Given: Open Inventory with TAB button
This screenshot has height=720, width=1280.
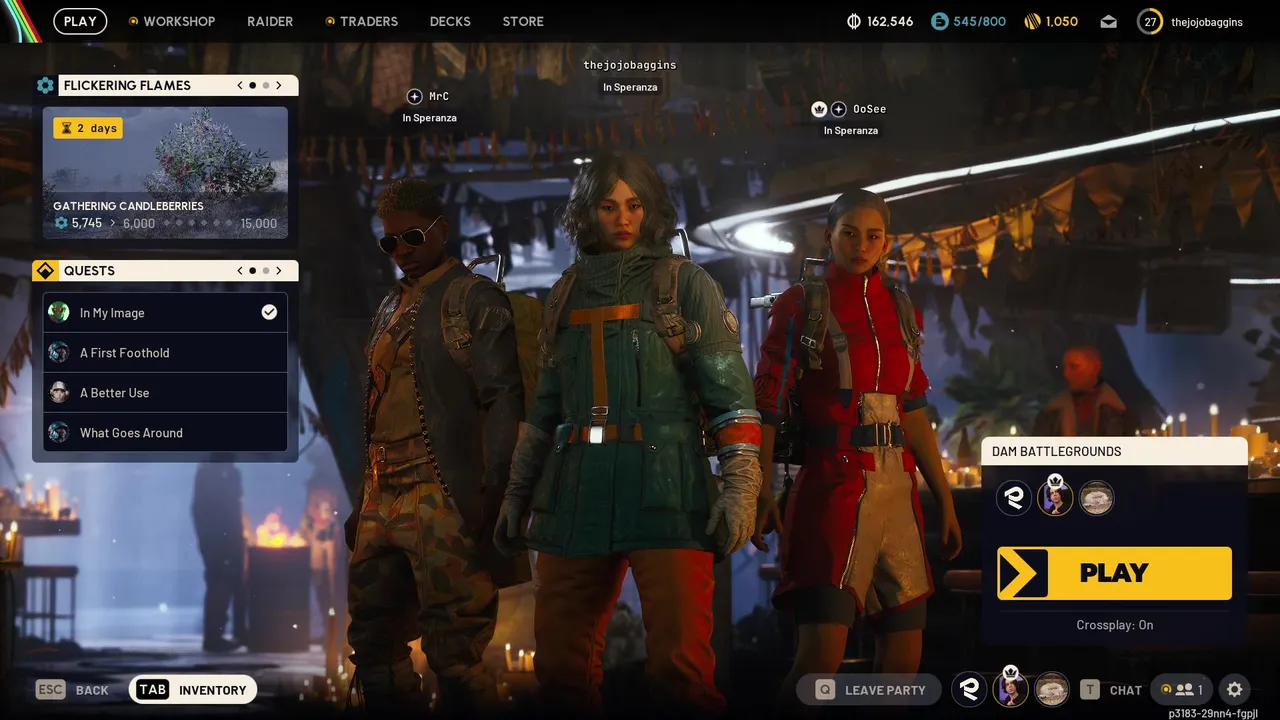Looking at the screenshot, I should [x=193, y=689].
